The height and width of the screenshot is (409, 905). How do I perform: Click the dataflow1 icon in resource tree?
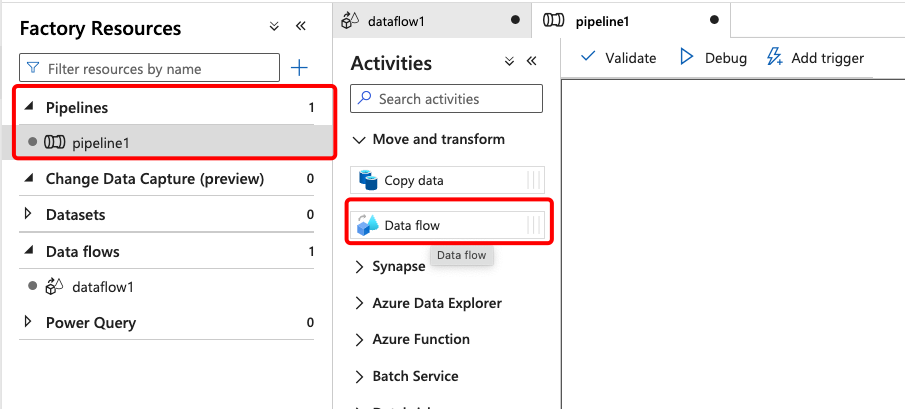point(54,286)
